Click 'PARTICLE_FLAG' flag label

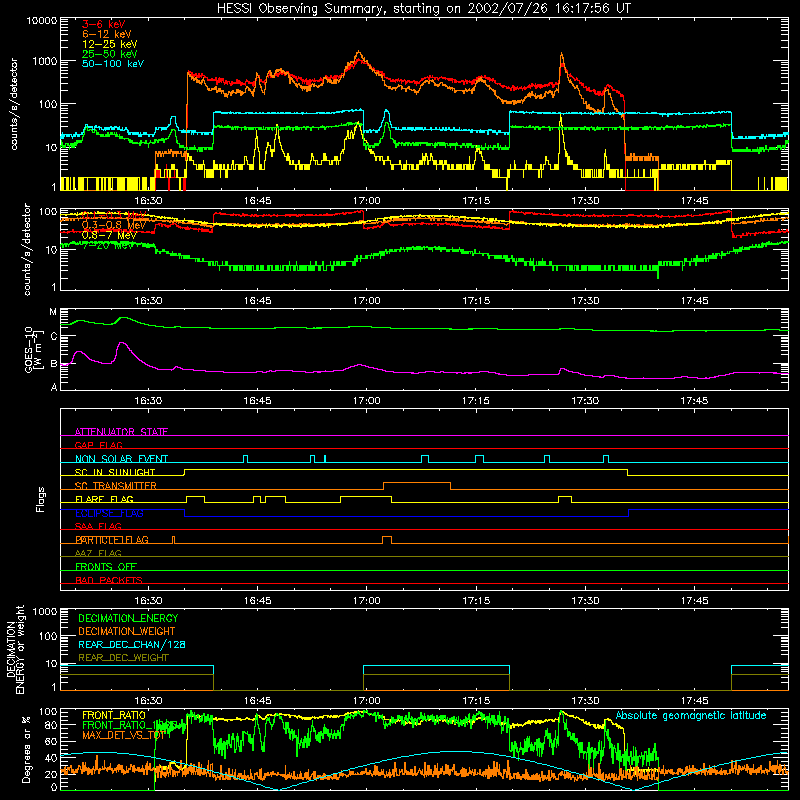click(x=112, y=540)
